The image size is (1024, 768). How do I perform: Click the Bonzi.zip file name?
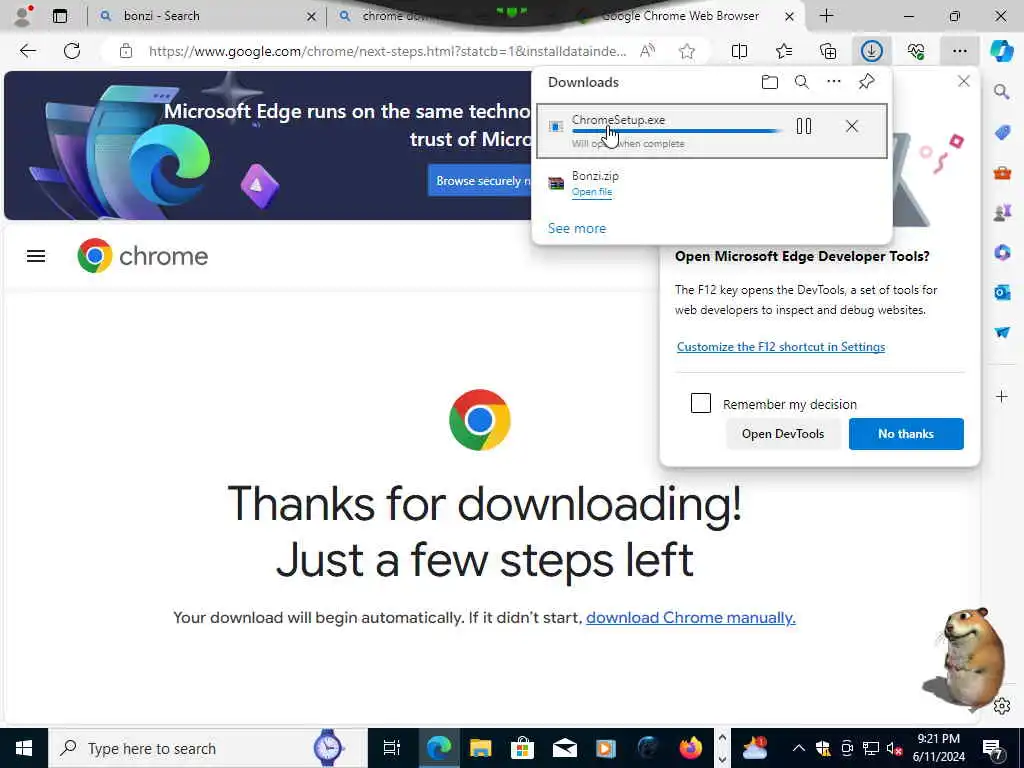[x=595, y=176]
